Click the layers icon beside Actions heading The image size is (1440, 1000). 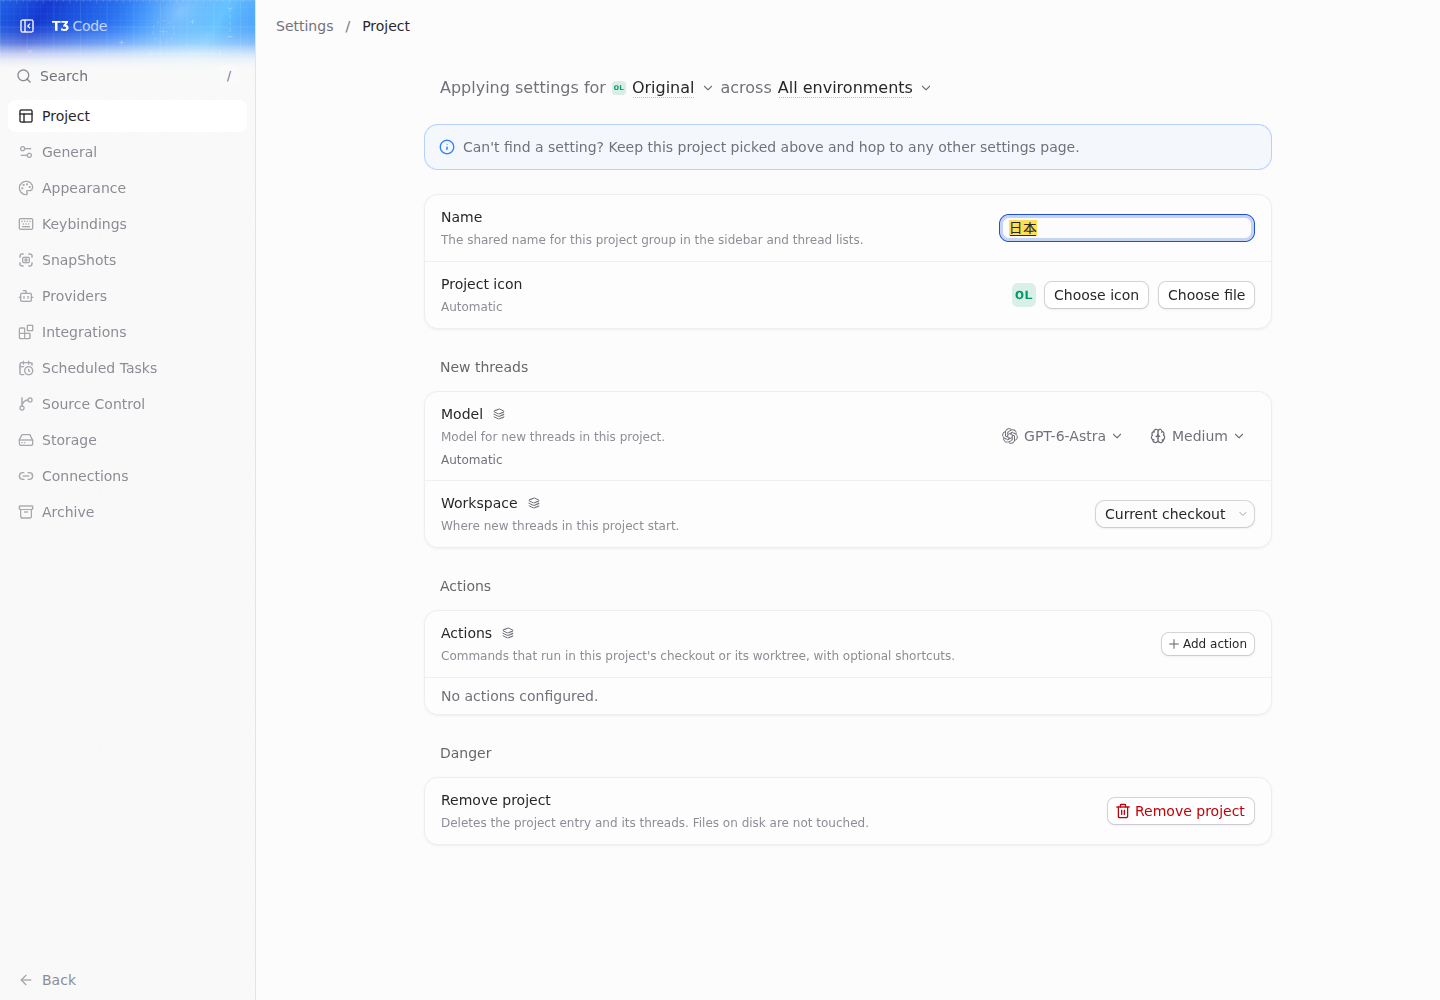[508, 633]
